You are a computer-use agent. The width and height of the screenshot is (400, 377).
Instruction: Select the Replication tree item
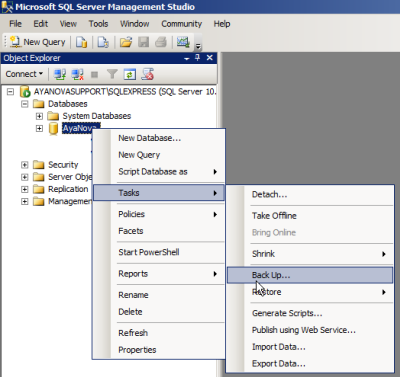(x=68, y=189)
